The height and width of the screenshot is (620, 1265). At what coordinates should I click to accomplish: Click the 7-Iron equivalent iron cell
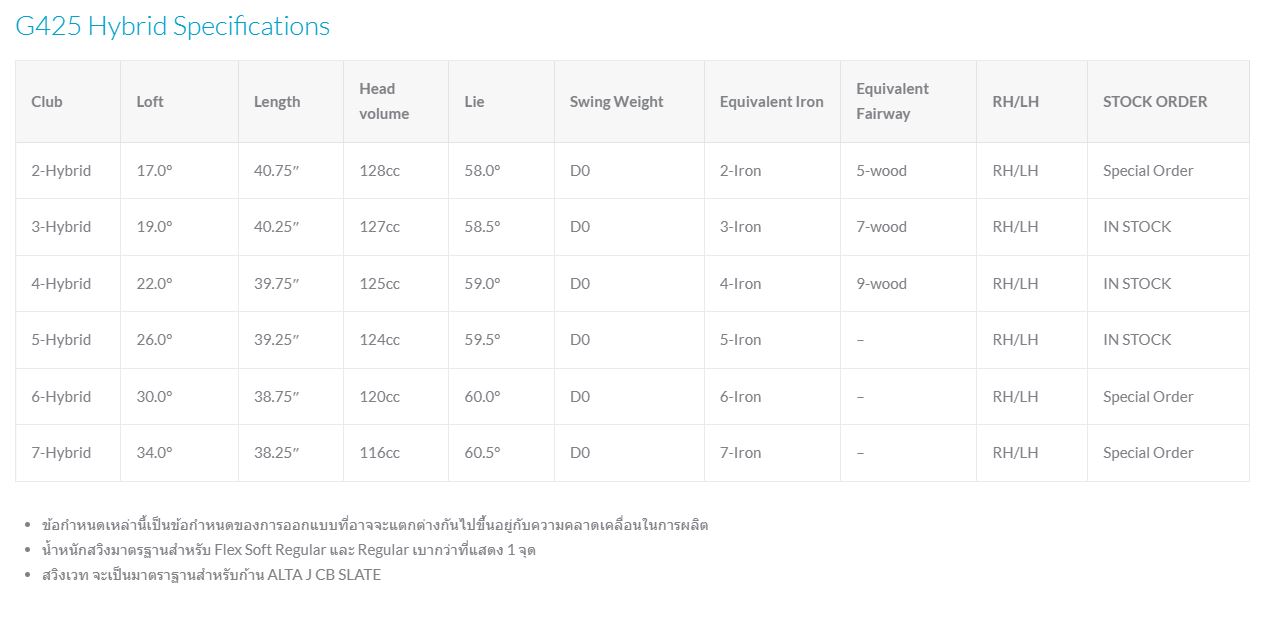point(741,453)
